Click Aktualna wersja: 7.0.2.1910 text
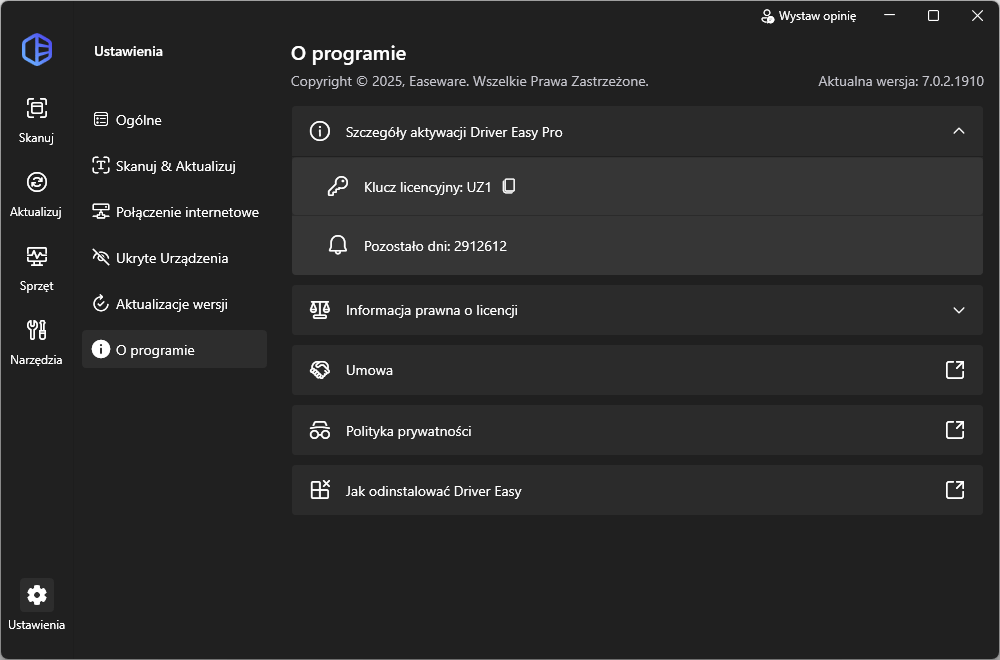The width and height of the screenshot is (1000, 660). click(901, 81)
